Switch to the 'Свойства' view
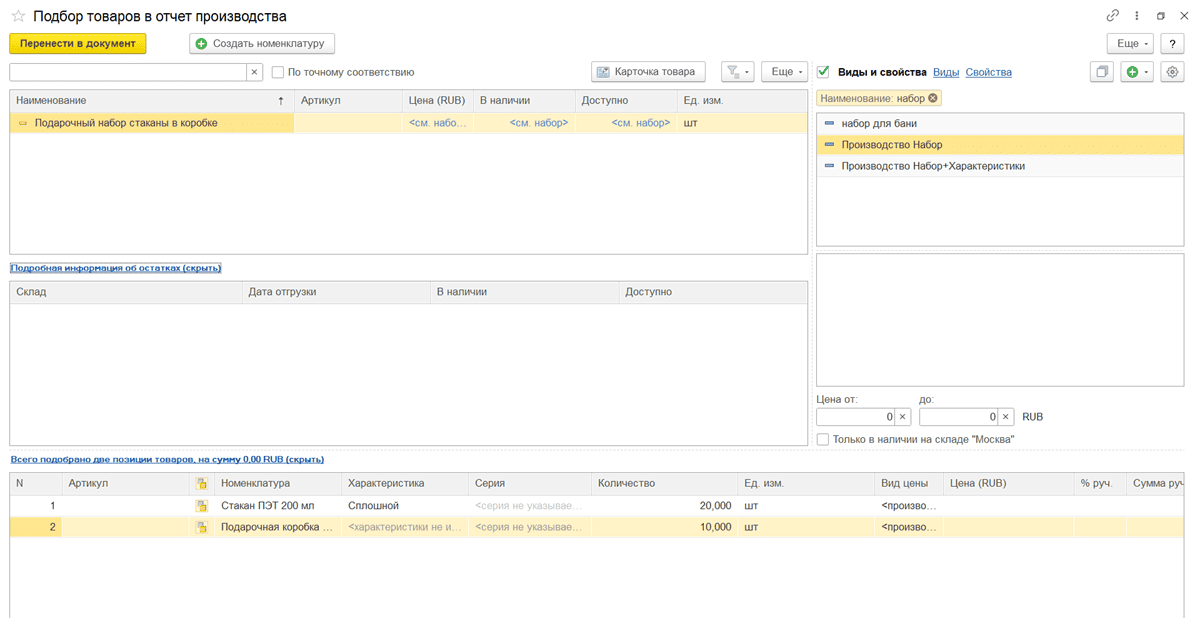Image resolution: width=1190 pixels, height=618 pixels. click(988, 72)
